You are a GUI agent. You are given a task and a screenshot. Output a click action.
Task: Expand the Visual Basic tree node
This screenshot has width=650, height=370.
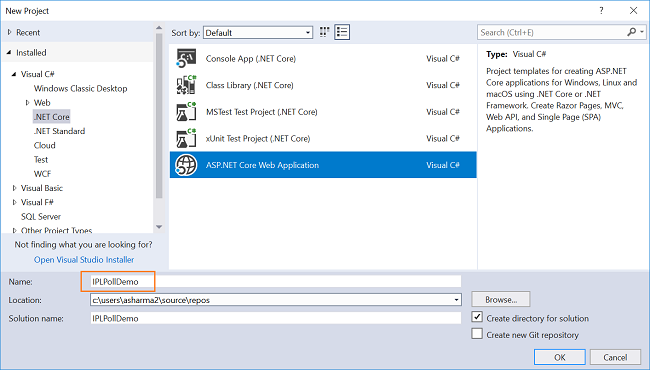tap(15, 188)
